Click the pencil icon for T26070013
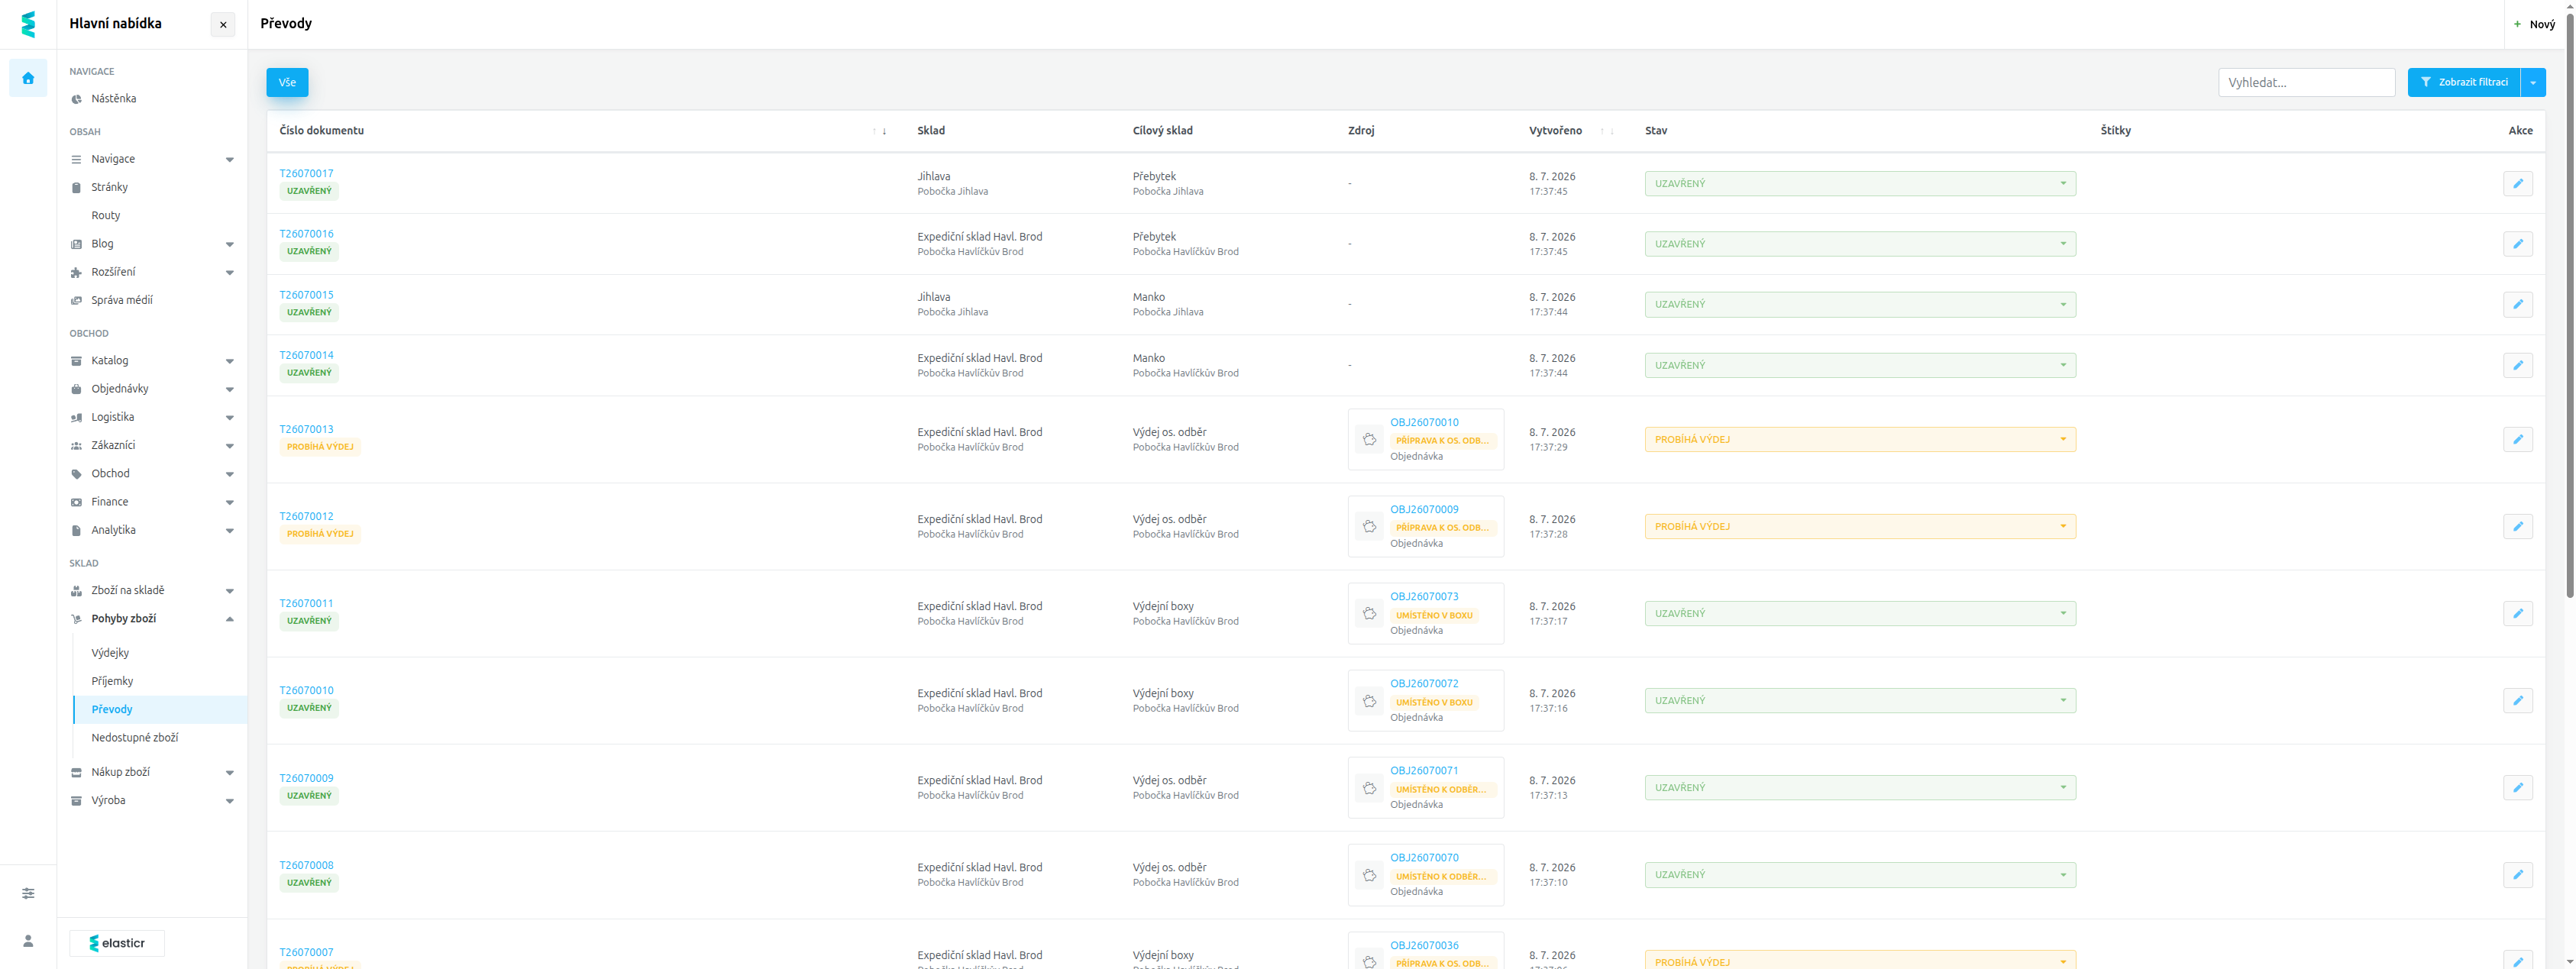Viewport: 2576px width, 969px height. 2518,439
